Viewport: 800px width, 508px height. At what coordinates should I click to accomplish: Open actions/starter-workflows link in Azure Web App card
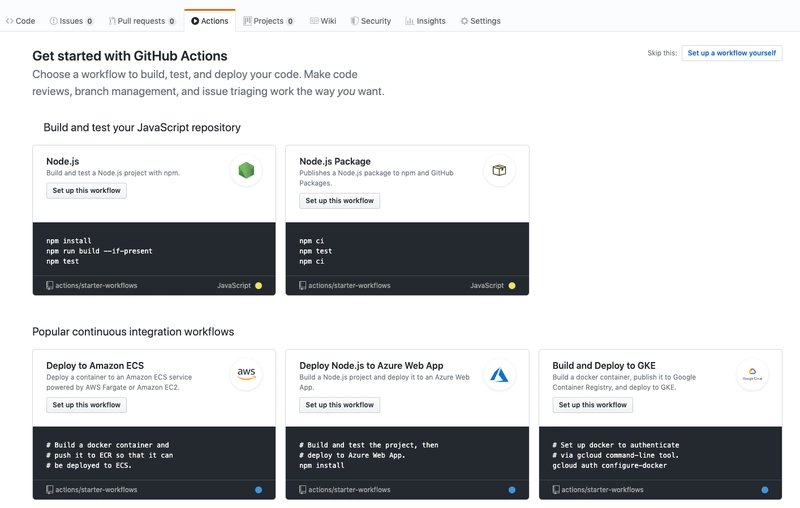coord(349,490)
